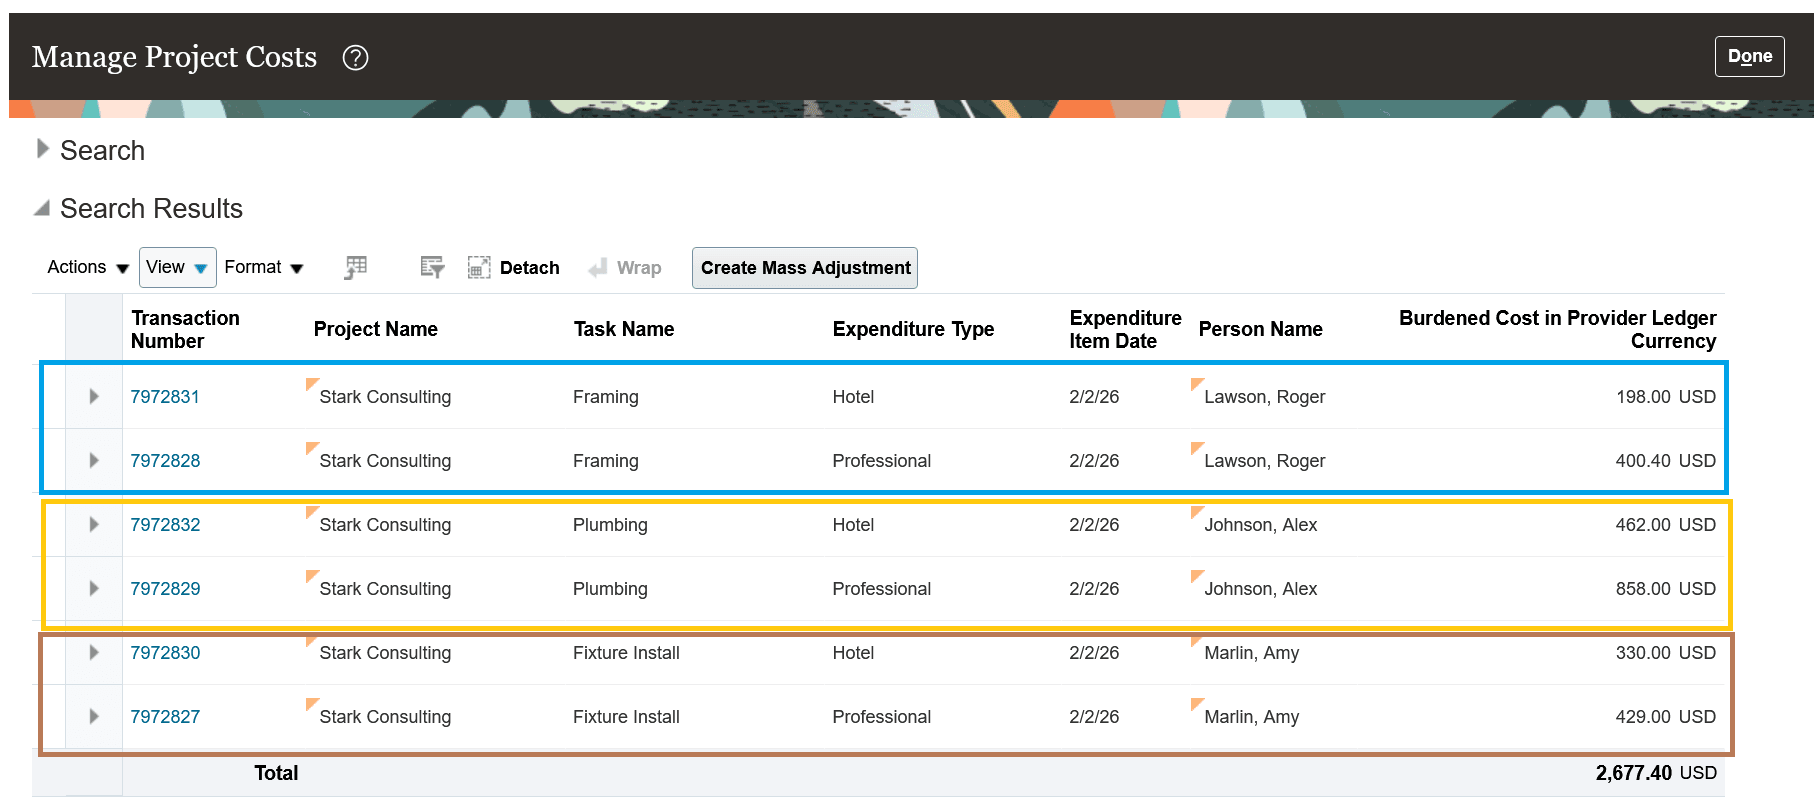This screenshot has width=1814, height=802.
Task: Click the Expenditure Type column header
Action: point(913,328)
